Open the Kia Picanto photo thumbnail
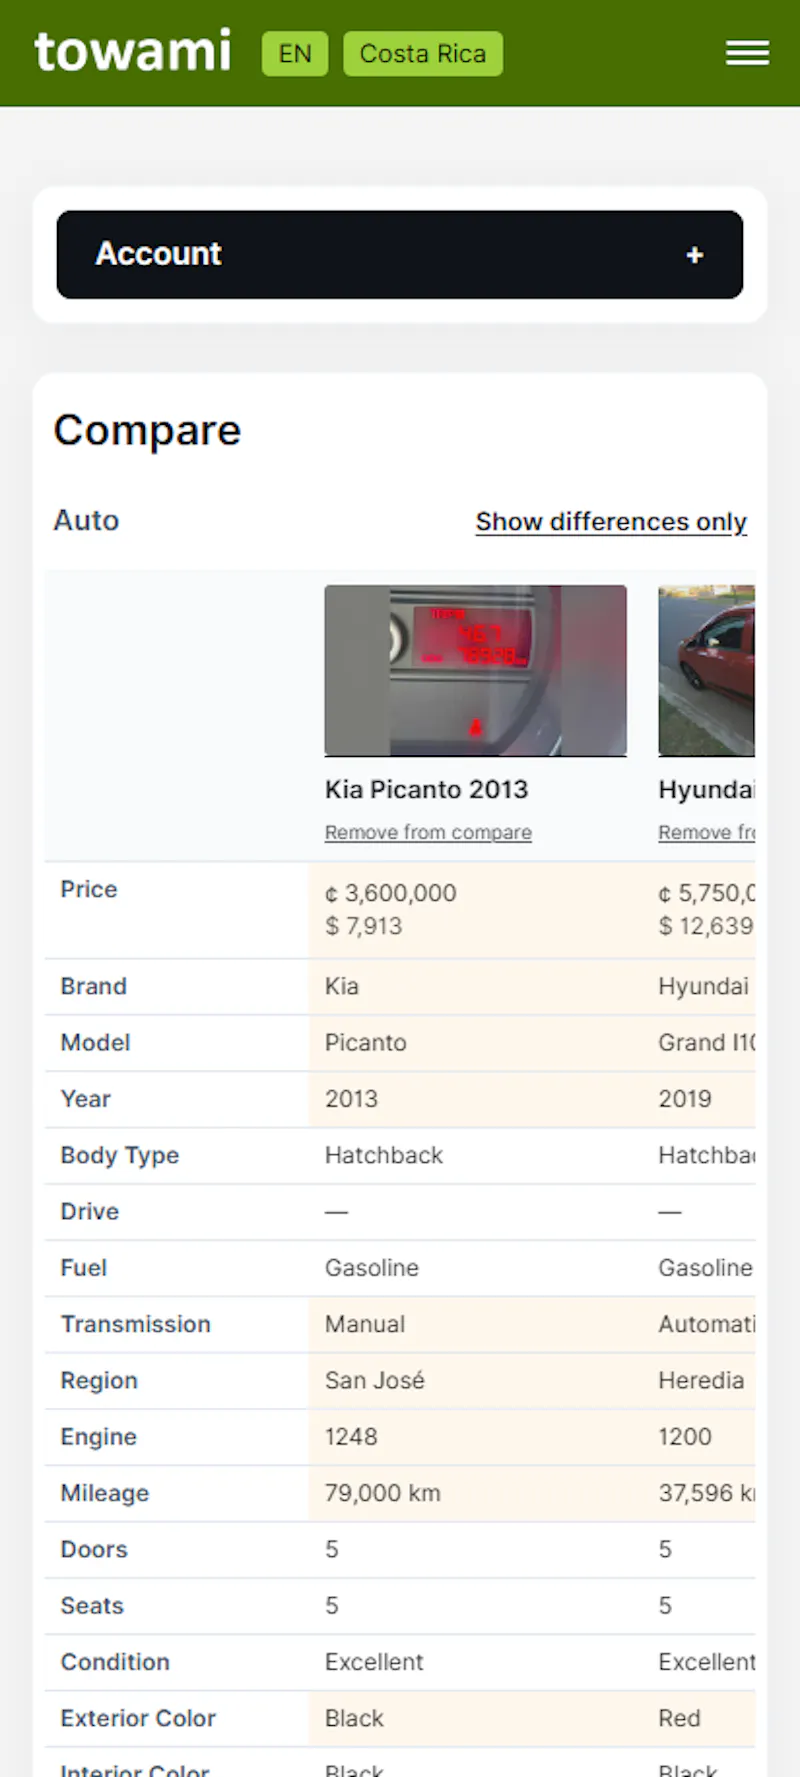Image resolution: width=800 pixels, height=1777 pixels. [476, 670]
